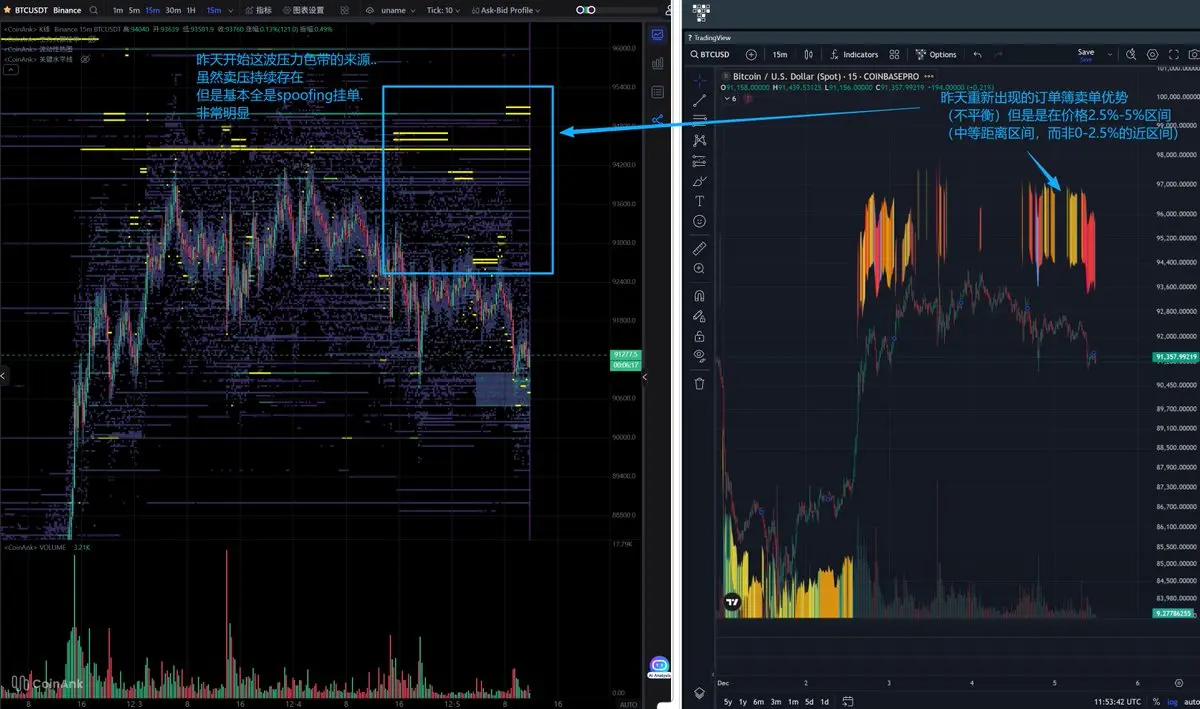Open the Bitcoin symbol legend more menu
Viewport: 1200px width, 709px height.
929,76
